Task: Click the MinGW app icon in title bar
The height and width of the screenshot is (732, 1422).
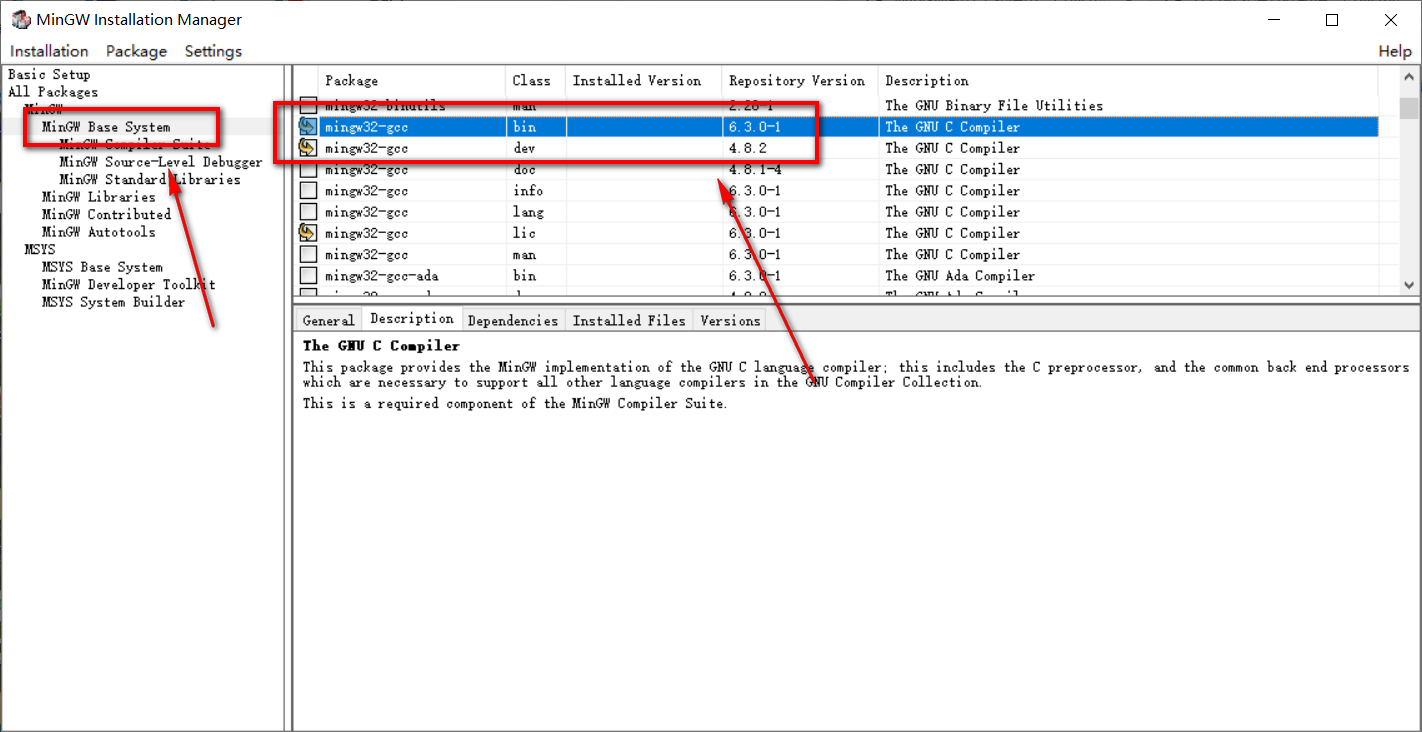Action: click(x=20, y=19)
